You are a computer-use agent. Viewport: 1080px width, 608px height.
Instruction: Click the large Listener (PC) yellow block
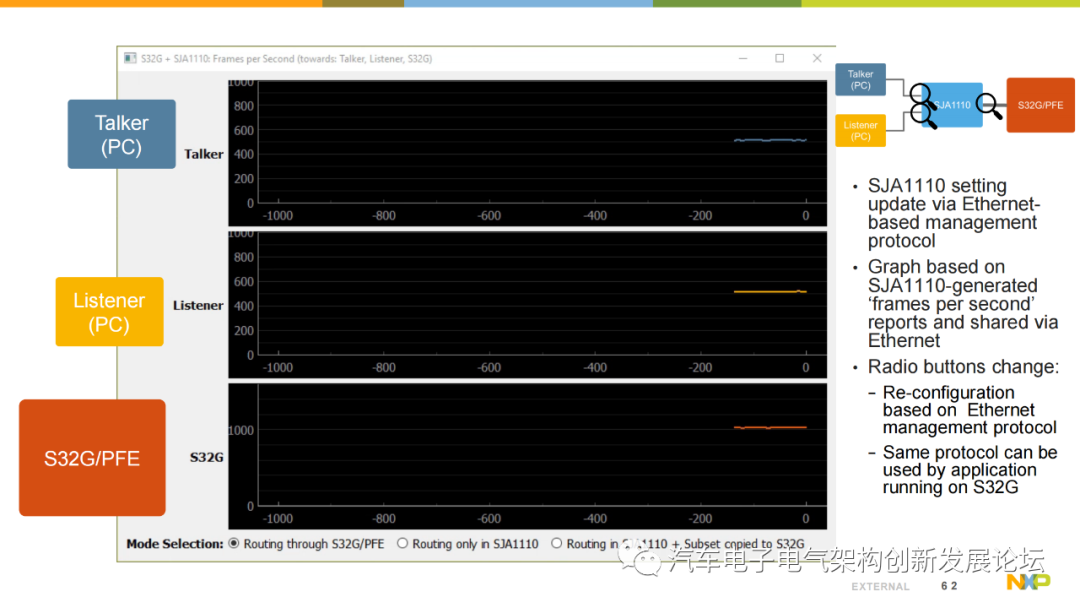[110, 312]
